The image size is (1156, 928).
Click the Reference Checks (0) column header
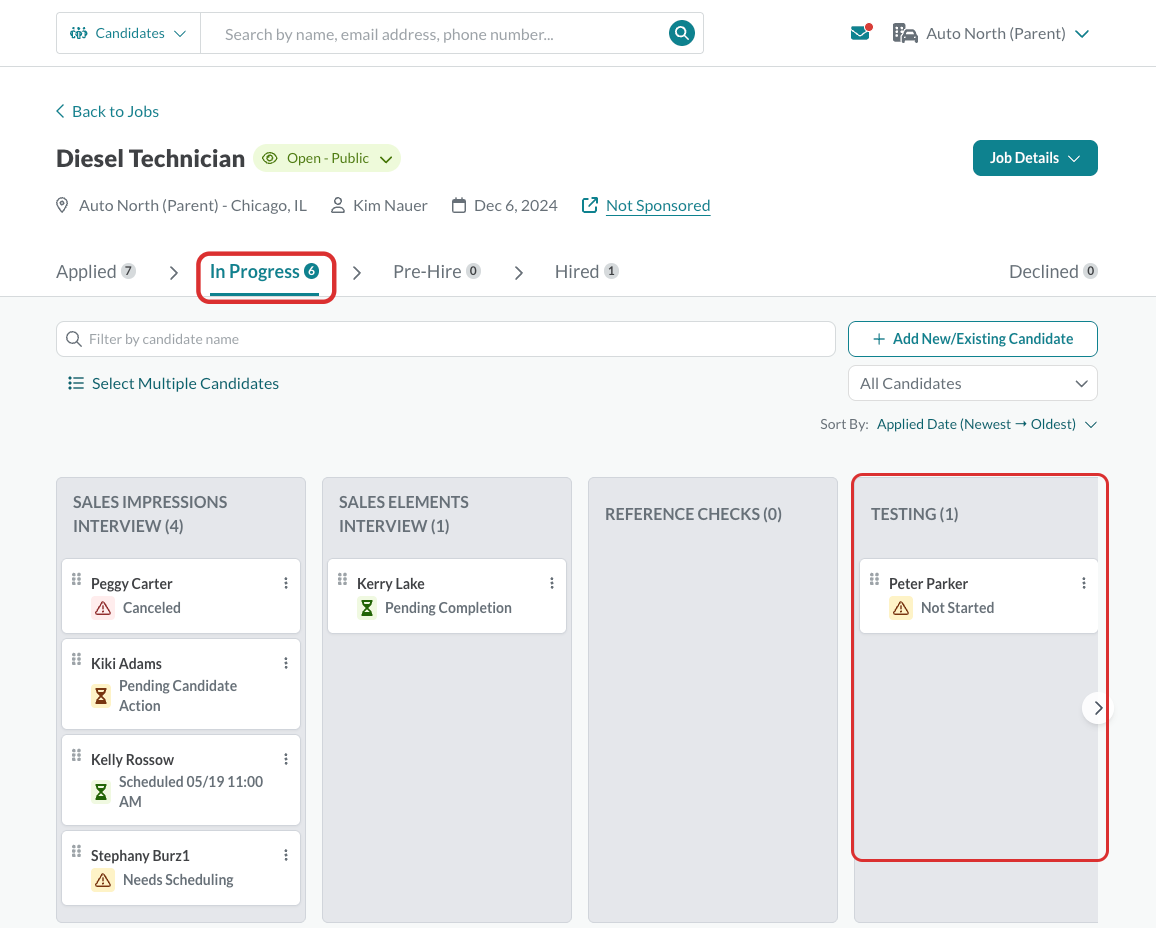pos(693,514)
